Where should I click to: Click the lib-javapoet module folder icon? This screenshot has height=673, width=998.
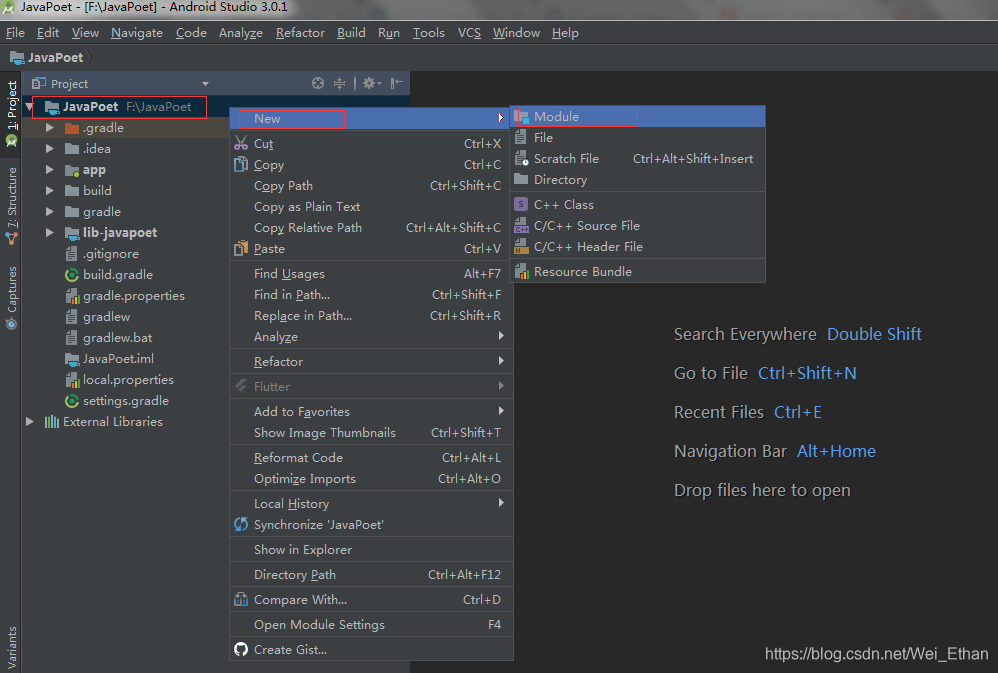click(x=72, y=232)
